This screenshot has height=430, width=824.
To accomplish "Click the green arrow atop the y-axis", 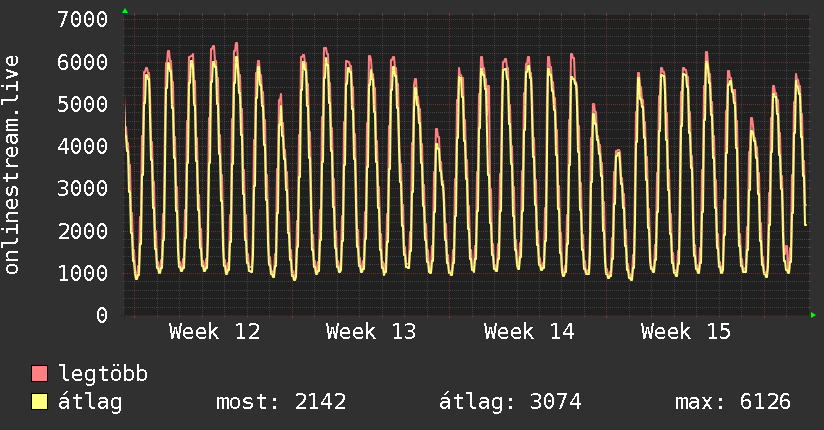I will click(125, 11).
